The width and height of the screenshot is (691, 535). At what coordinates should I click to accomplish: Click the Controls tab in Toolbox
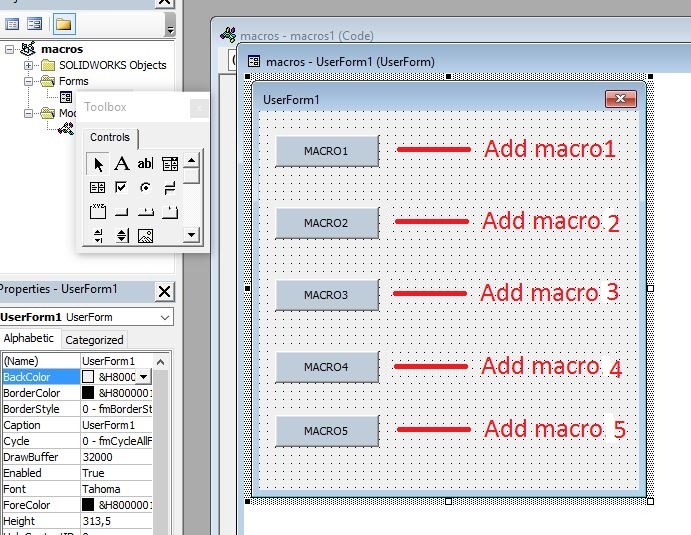(110, 137)
